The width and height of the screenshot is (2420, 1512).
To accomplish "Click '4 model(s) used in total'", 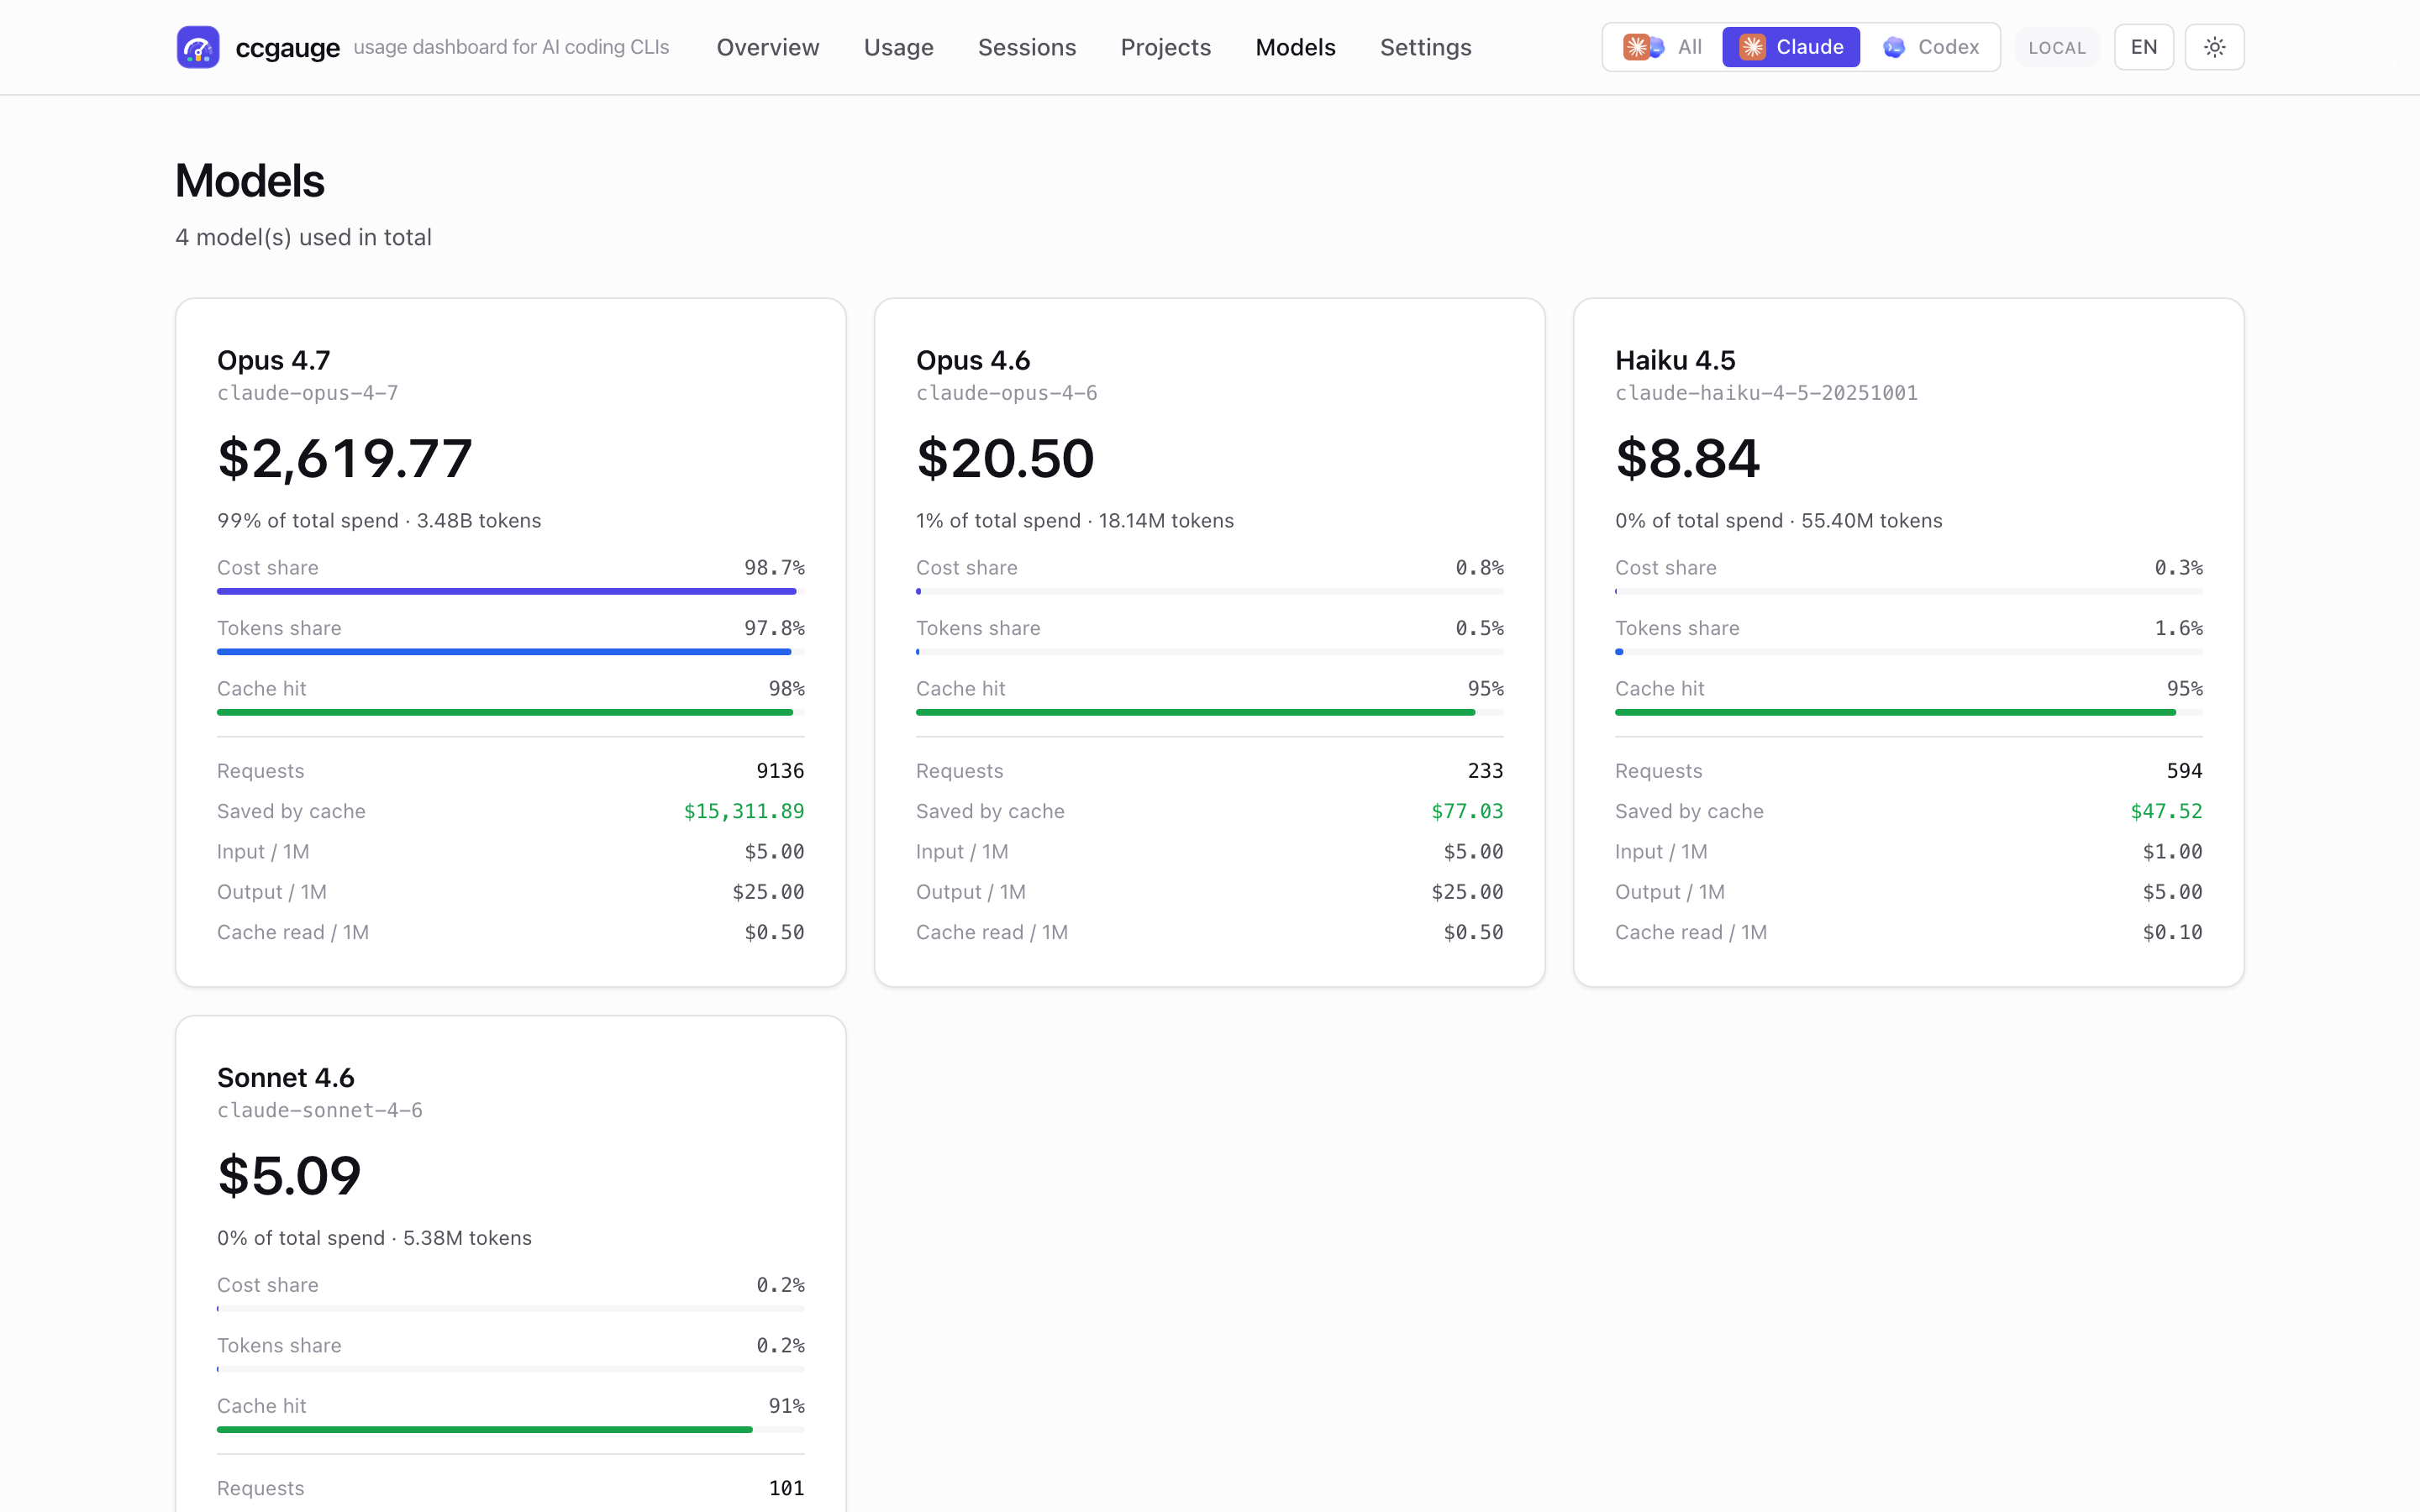I will [303, 237].
